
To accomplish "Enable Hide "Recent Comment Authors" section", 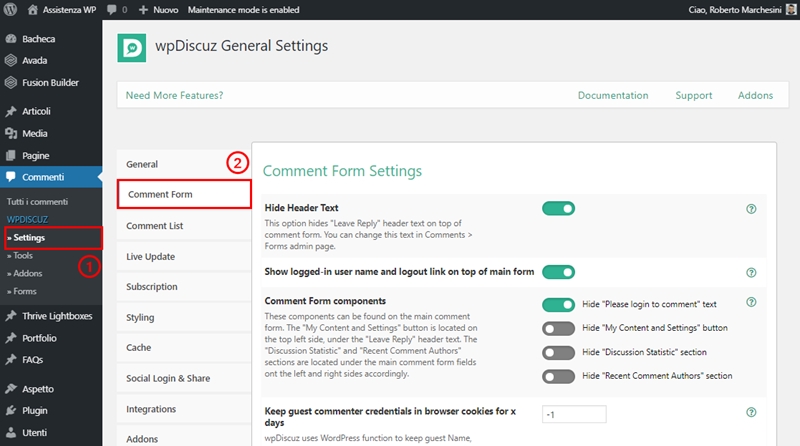I will [x=558, y=377].
